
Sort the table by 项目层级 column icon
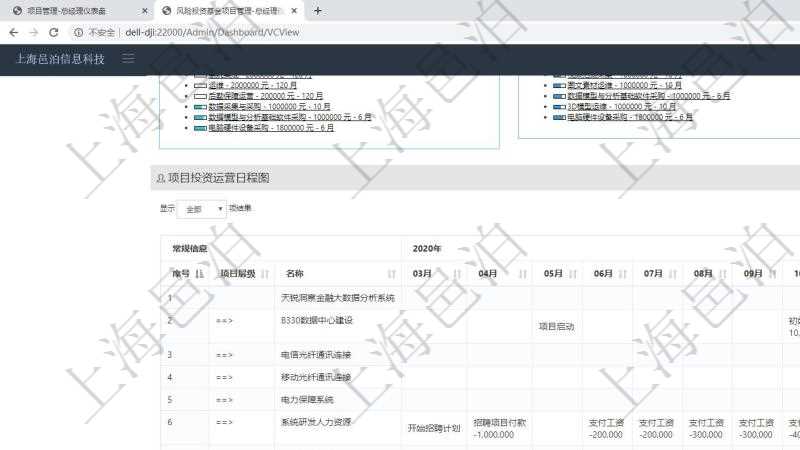265,274
